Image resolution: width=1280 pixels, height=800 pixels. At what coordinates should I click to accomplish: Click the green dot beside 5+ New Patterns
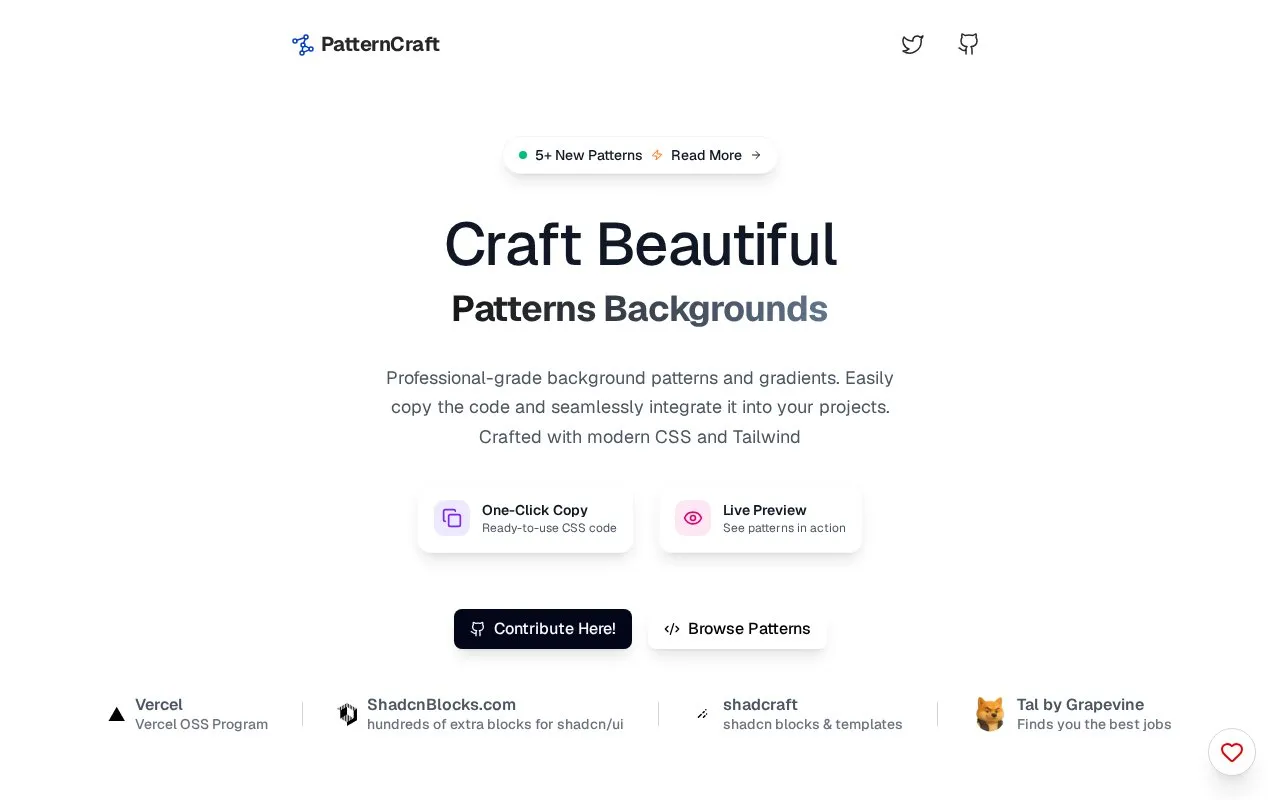tap(523, 155)
